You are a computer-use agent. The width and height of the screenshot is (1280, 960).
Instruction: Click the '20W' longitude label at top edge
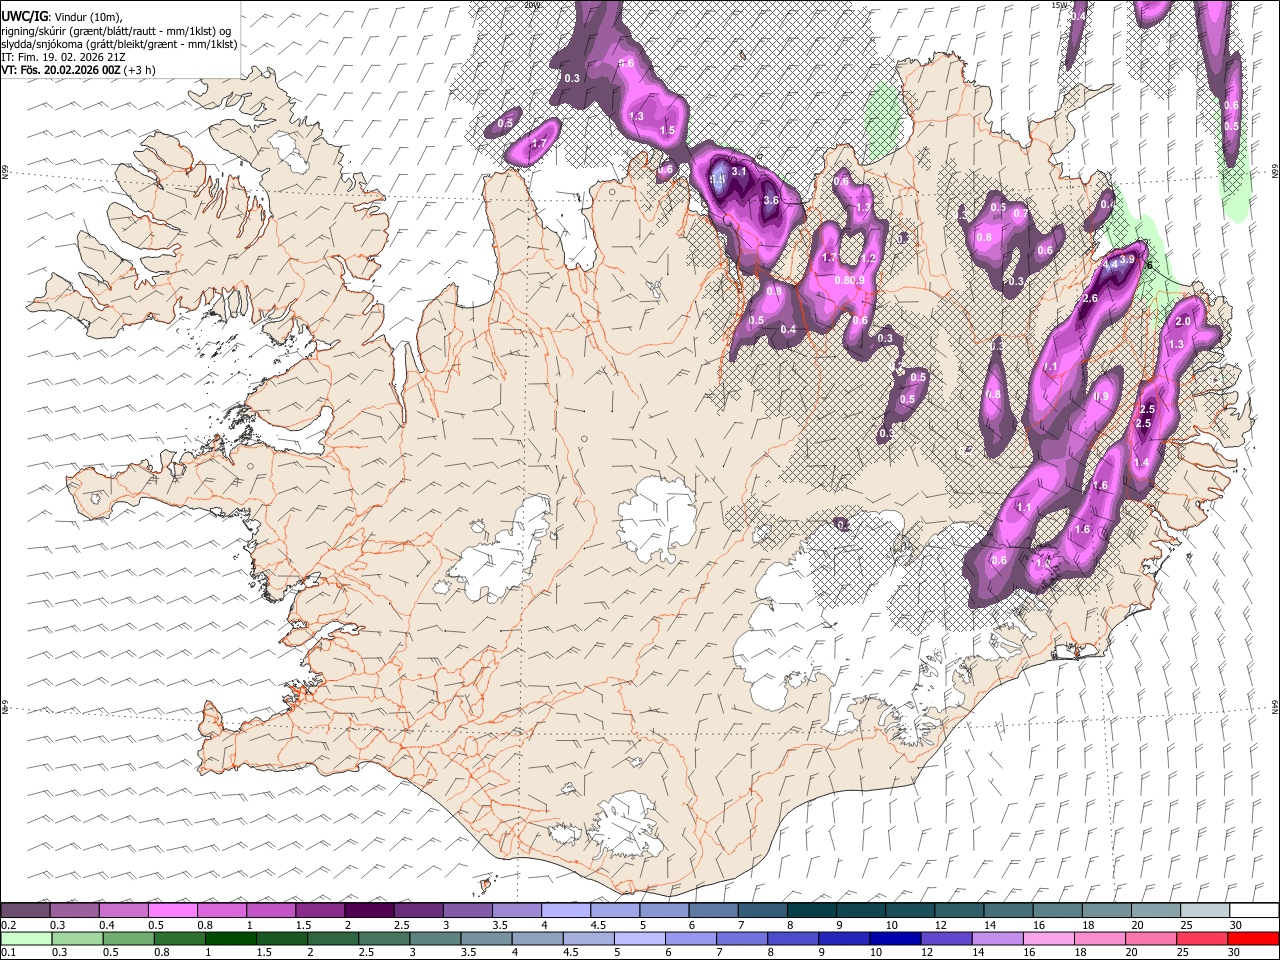(x=531, y=5)
